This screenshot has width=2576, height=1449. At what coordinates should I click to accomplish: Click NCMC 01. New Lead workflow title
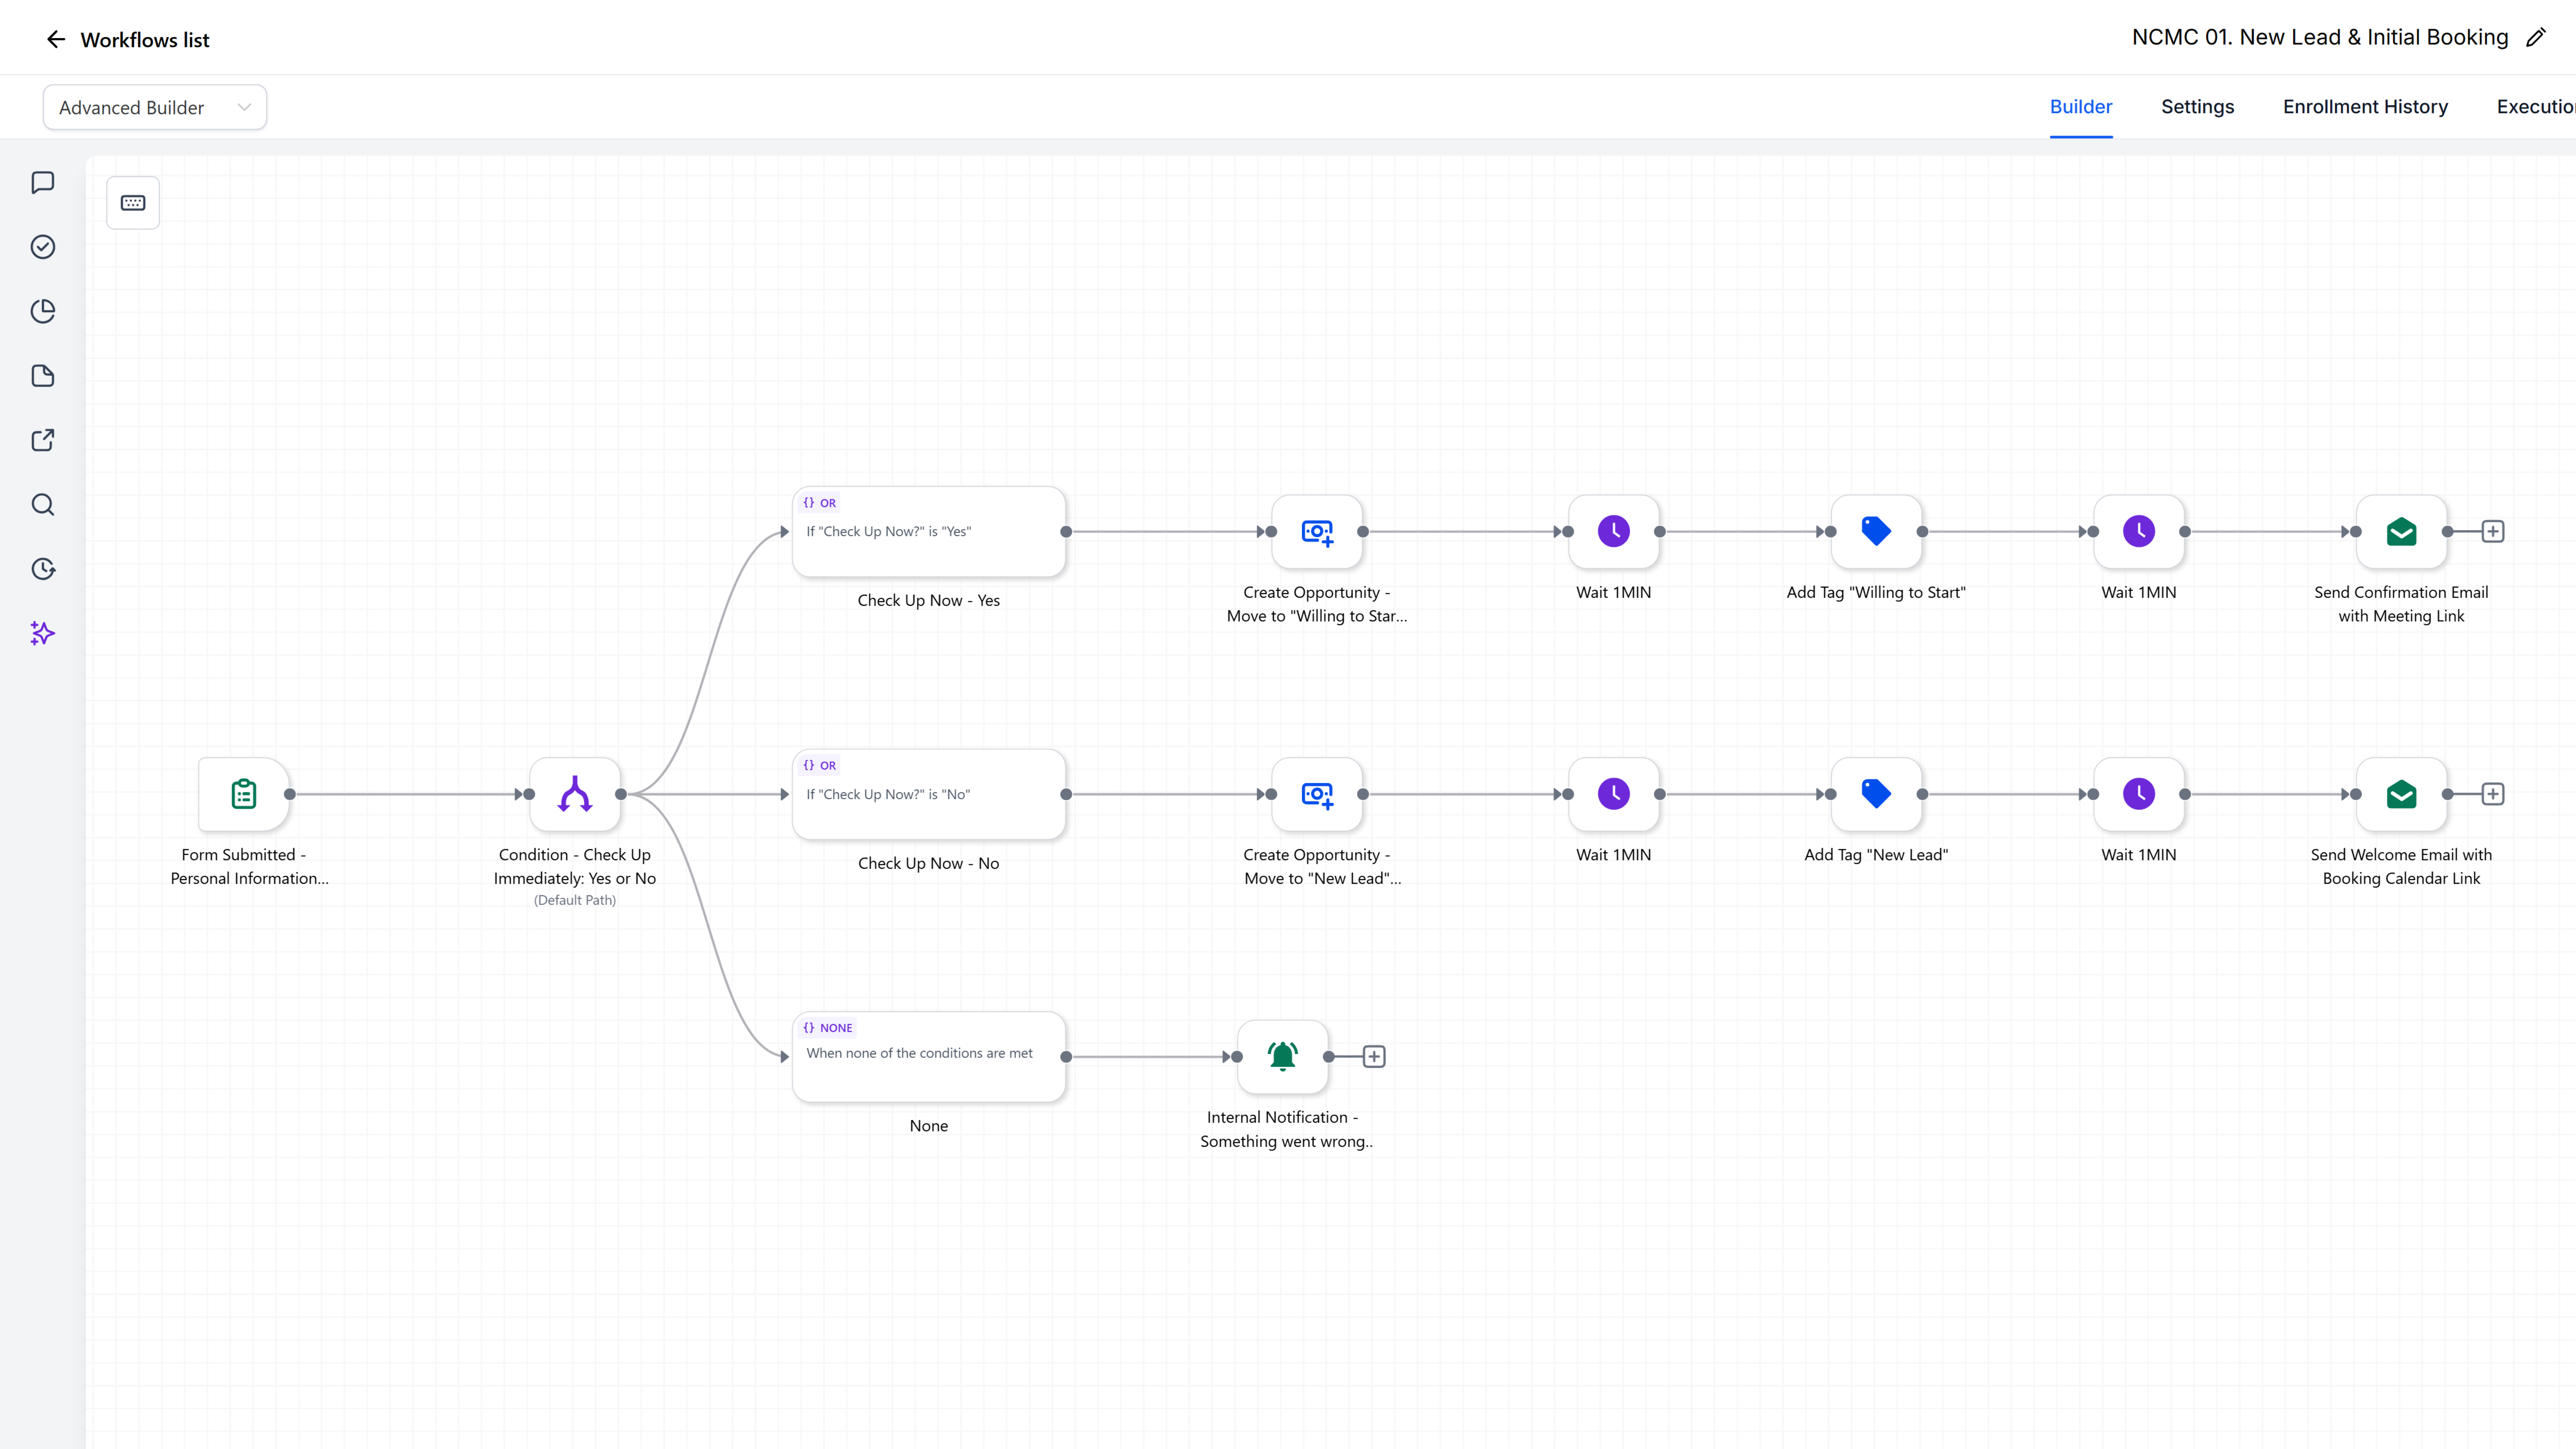[x=2320, y=38]
